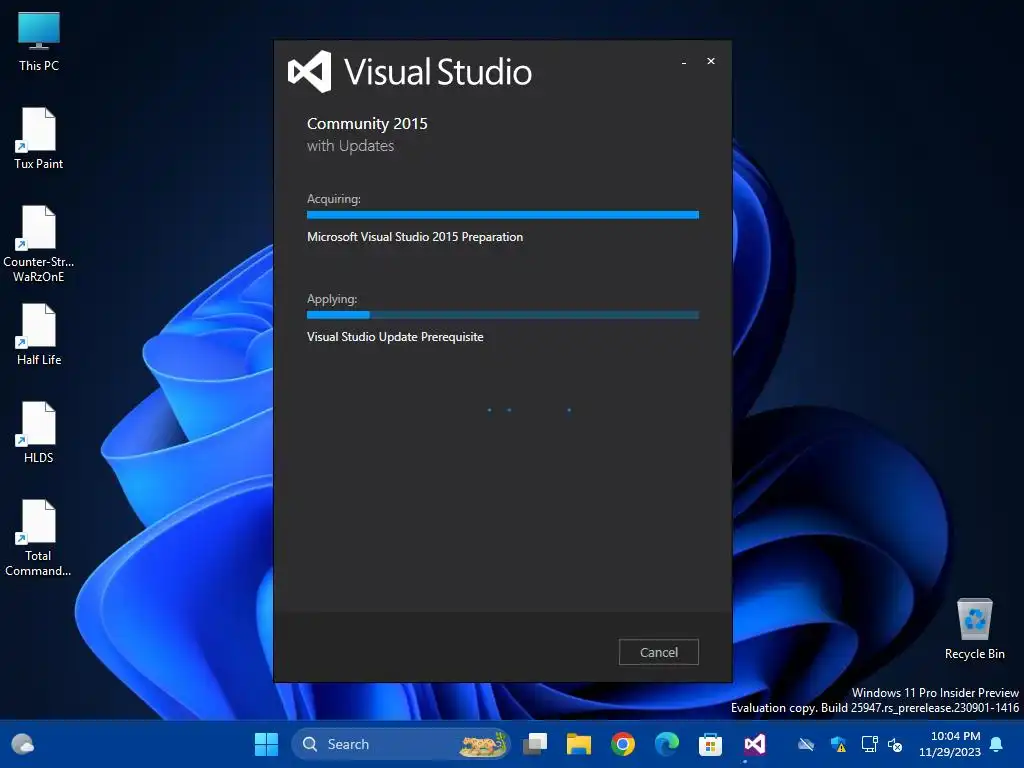Image resolution: width=1024 pixels, height=768 pixels.
Task: Open the clock showing 10:04 PM
Action: point(950,744)
